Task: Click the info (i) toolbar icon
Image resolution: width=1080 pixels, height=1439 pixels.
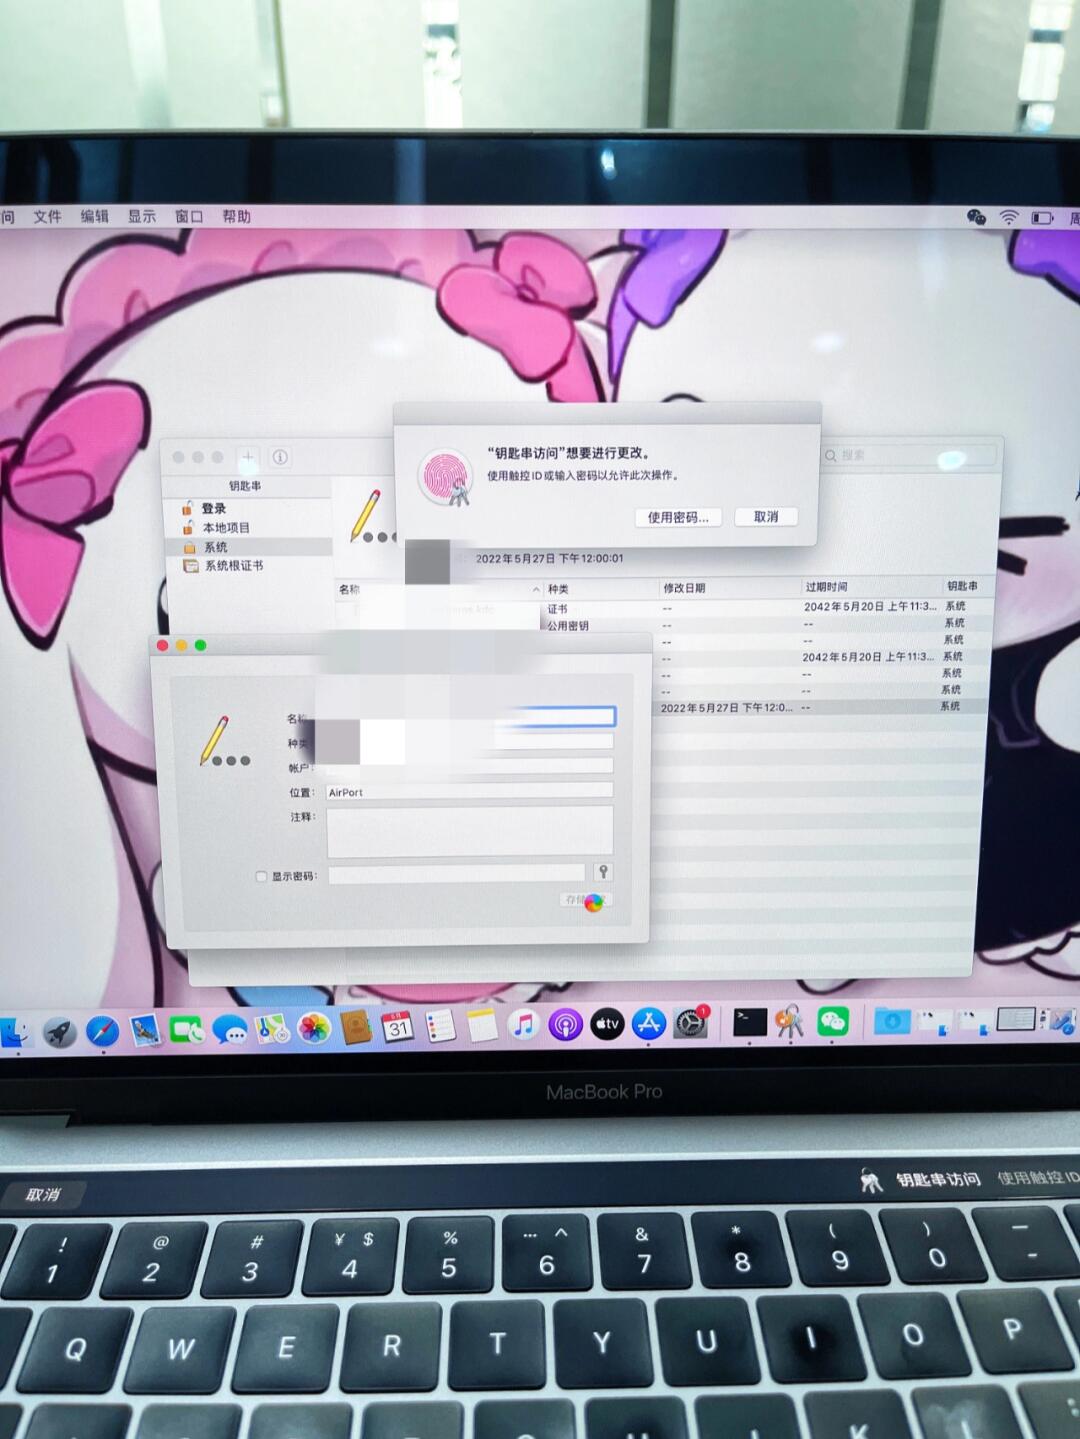Action: (x=281, y=457)
